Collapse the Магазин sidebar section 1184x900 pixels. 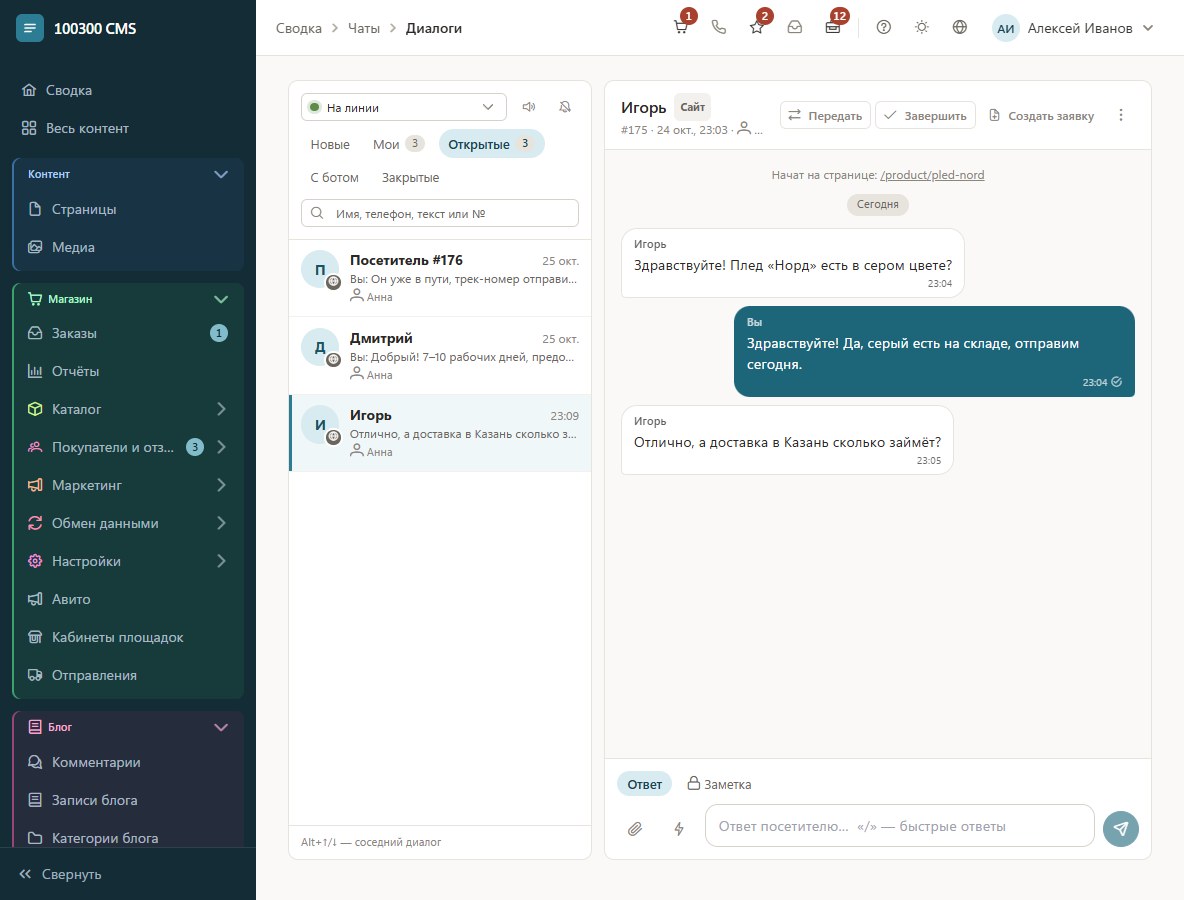pyautogui.click(x=128, y=299)
